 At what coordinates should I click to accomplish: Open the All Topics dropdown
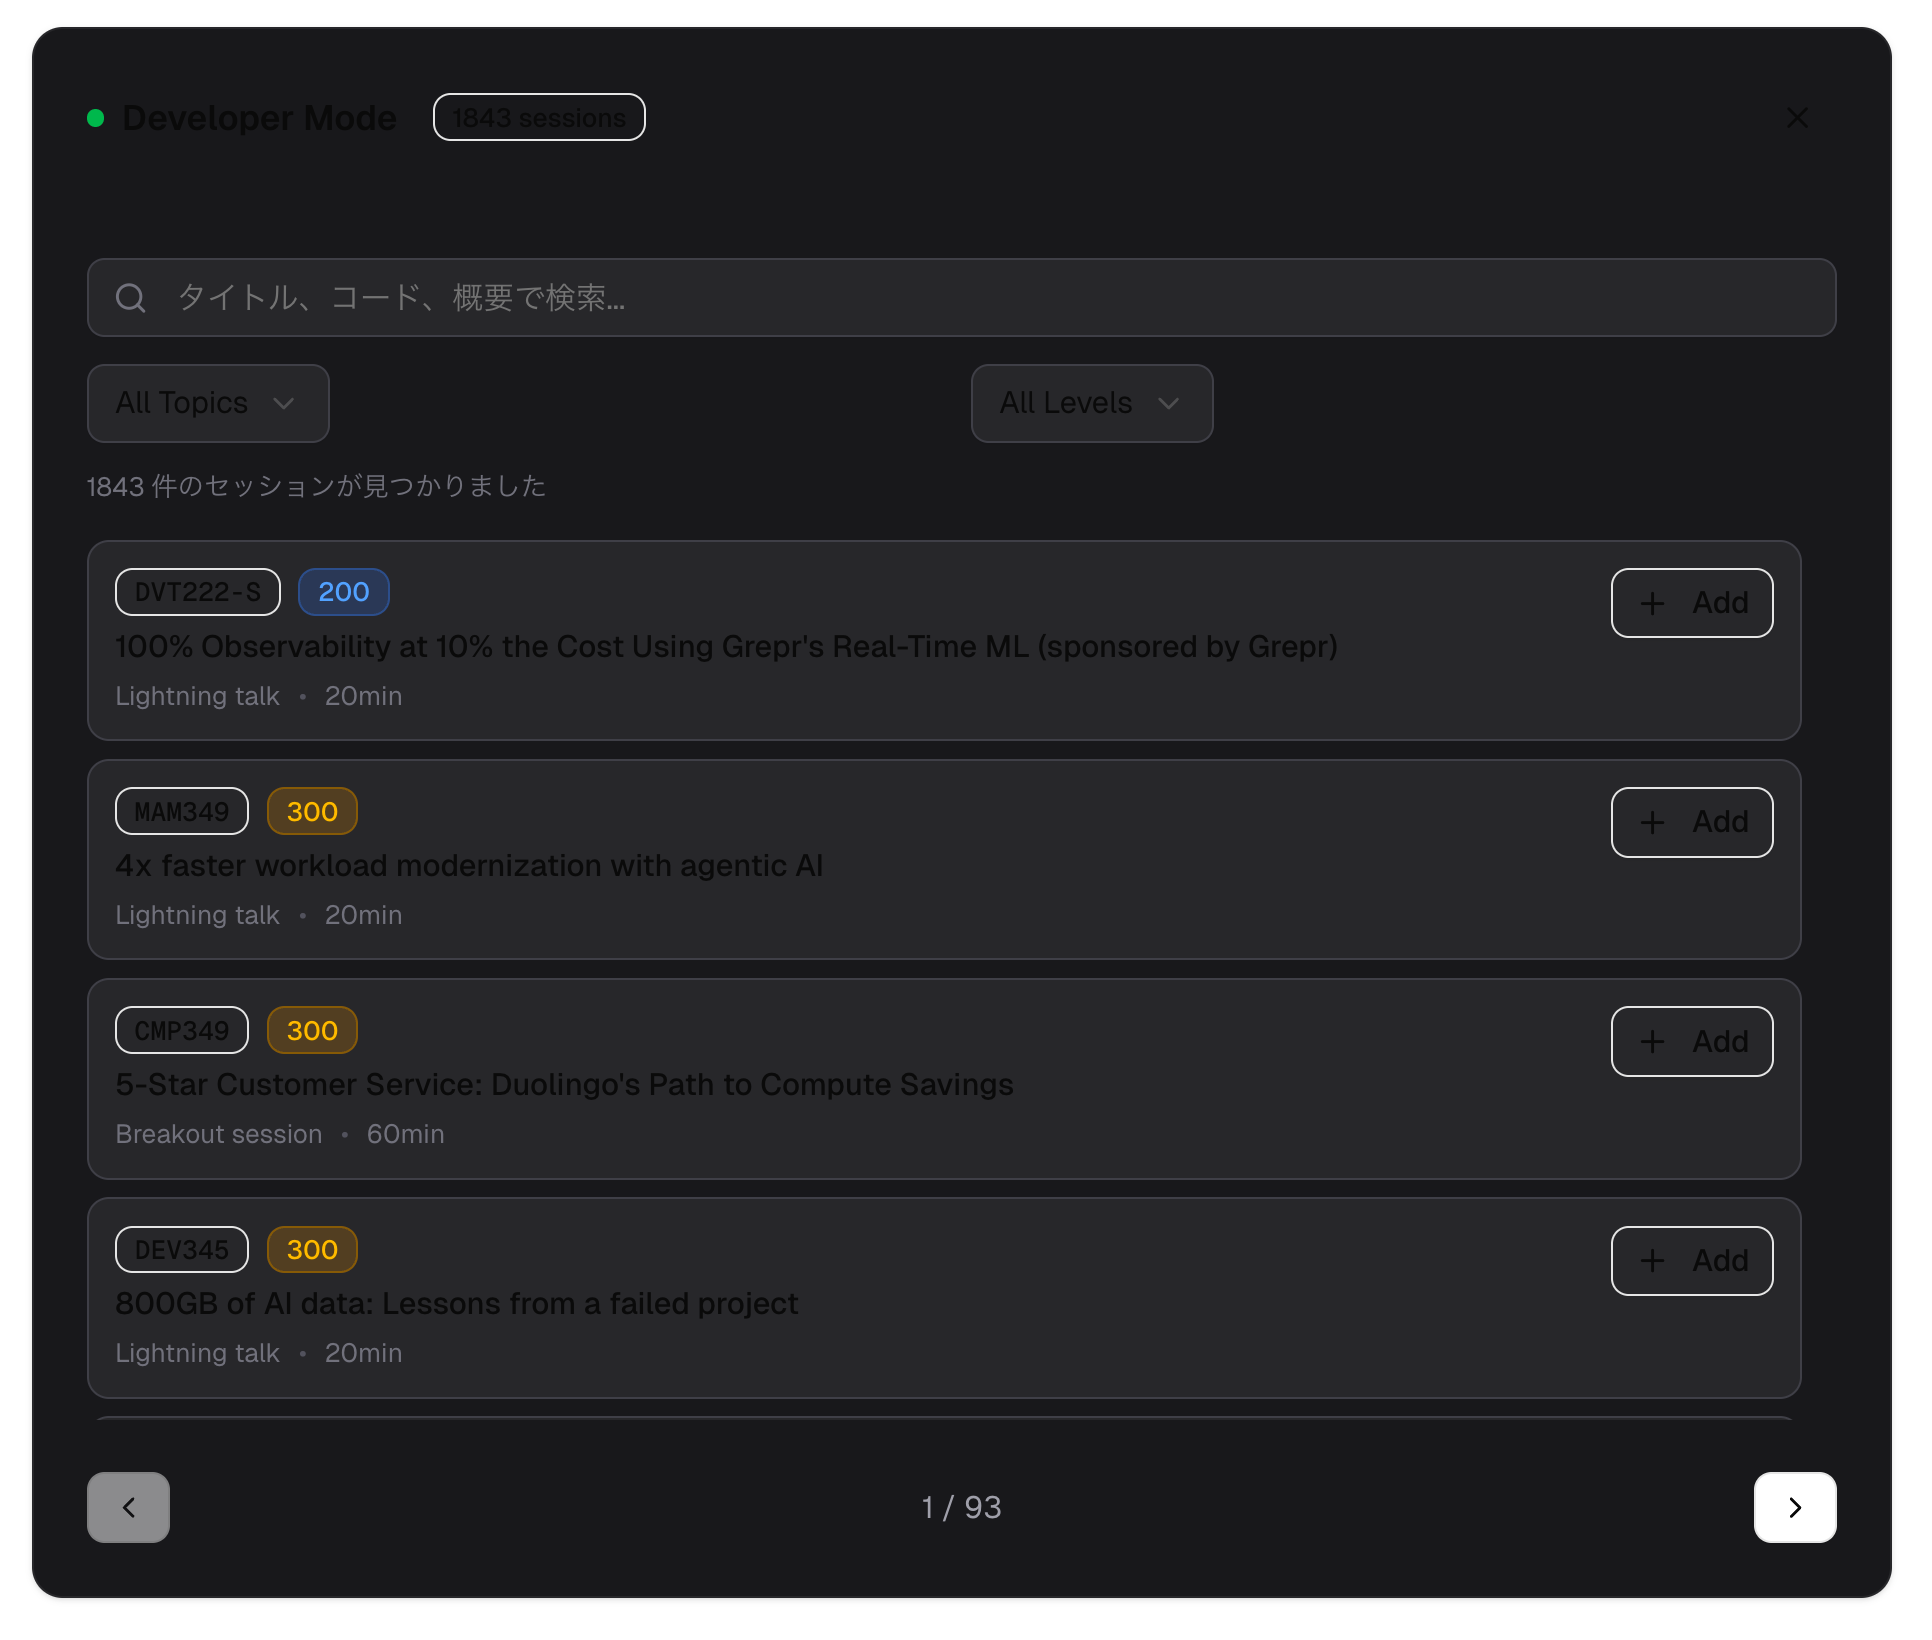point(208,403)
